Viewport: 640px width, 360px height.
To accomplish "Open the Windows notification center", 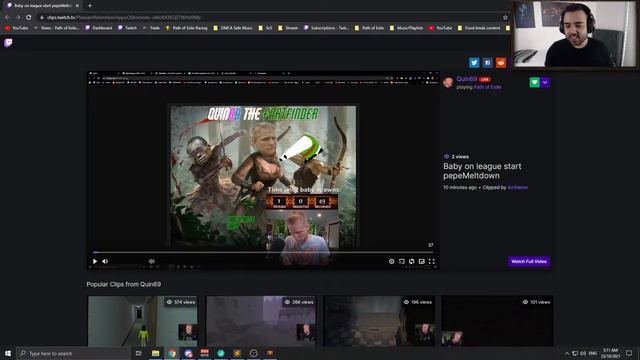I will point(629,353).
